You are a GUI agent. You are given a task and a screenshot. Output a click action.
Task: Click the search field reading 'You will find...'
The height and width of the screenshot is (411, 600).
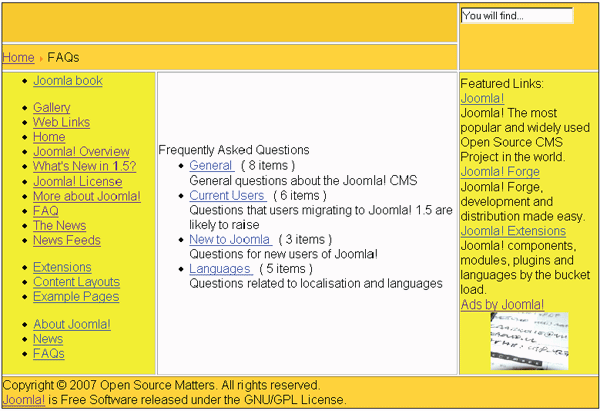pyautogui.click(x=517, y=16)
